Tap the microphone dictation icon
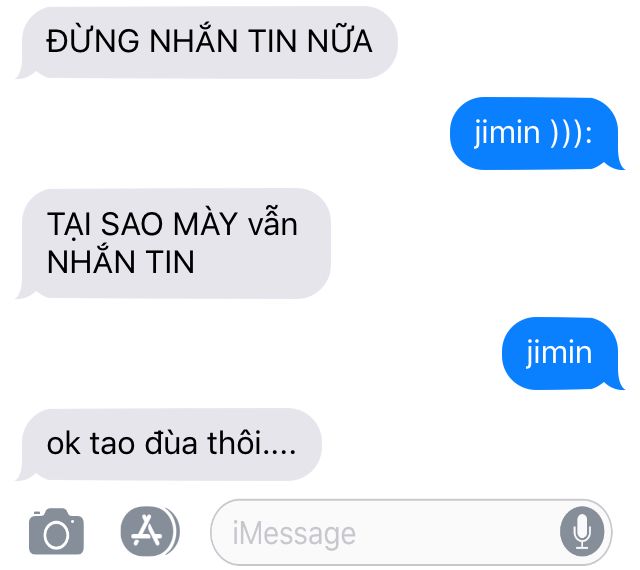The image size is (640, 570). click(582, 531)
